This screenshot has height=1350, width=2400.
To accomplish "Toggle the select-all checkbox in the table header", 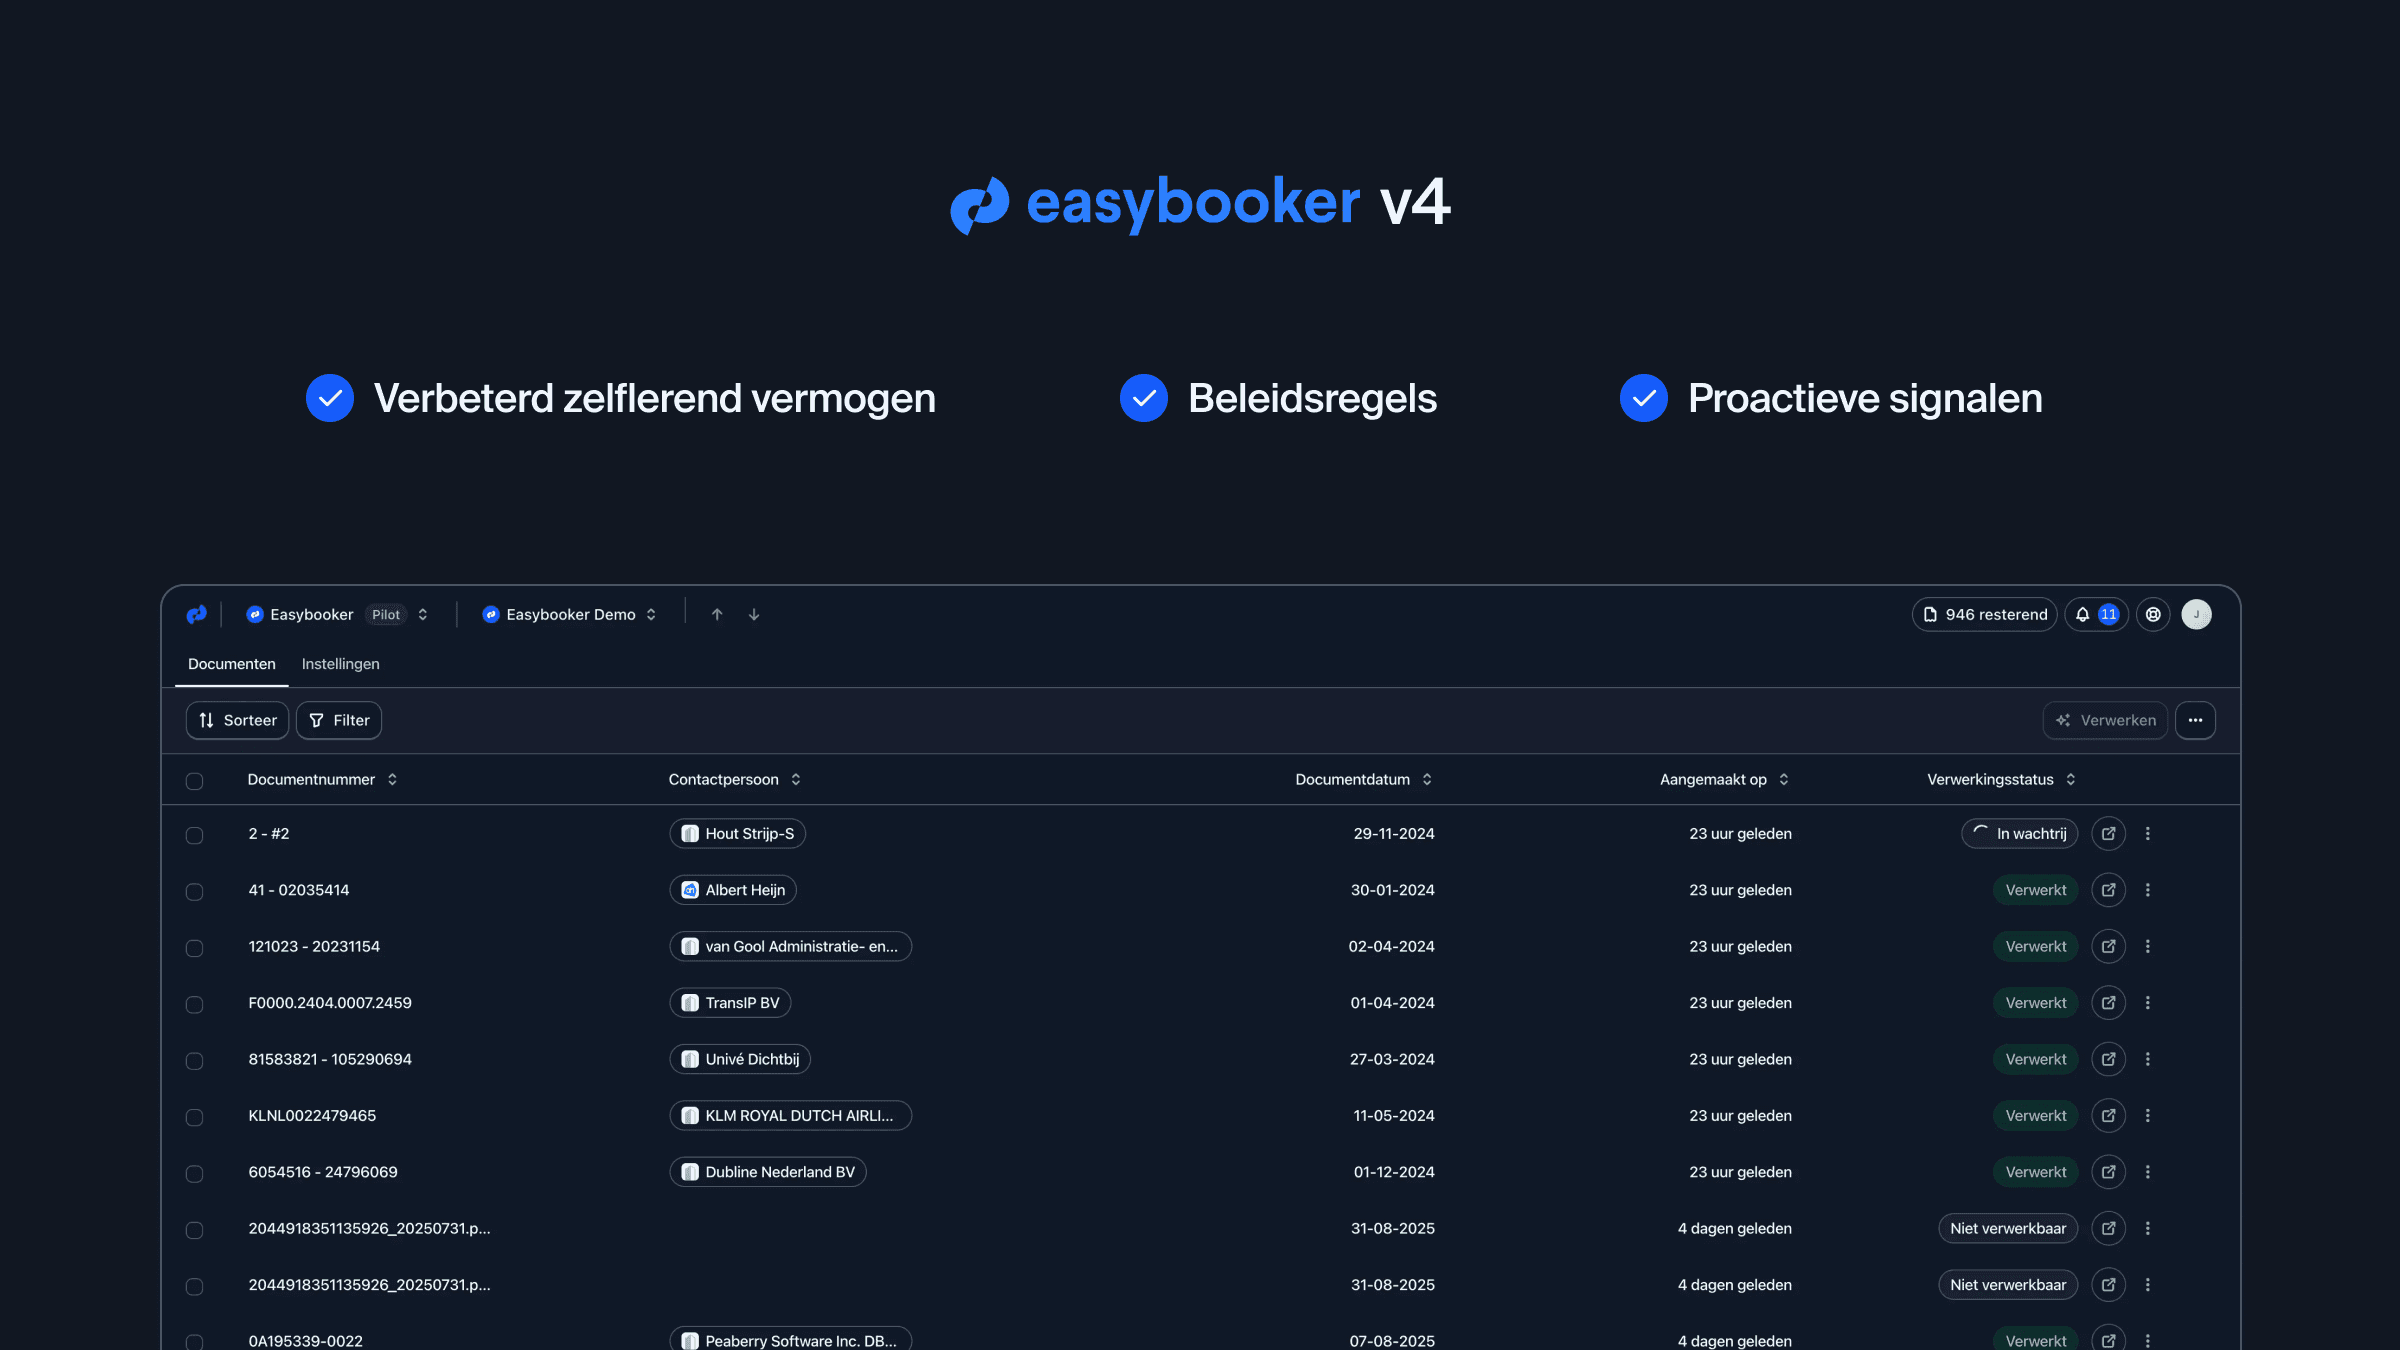I will coord(195,780).
